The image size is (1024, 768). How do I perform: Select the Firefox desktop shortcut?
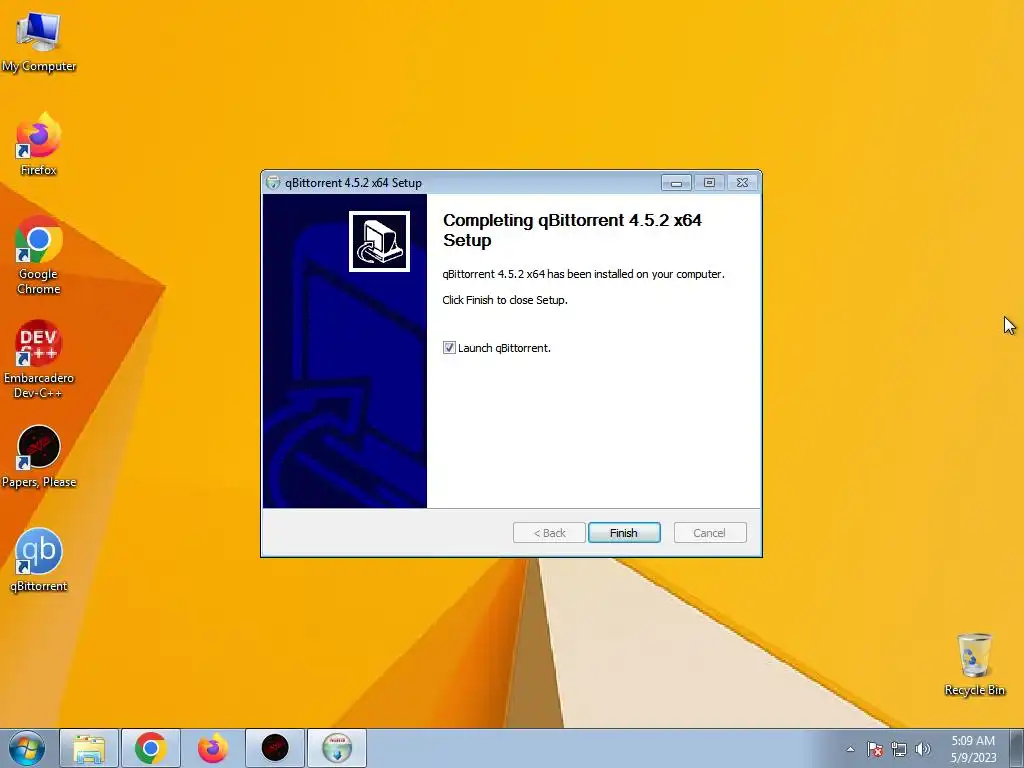click(x=39, y=145)
